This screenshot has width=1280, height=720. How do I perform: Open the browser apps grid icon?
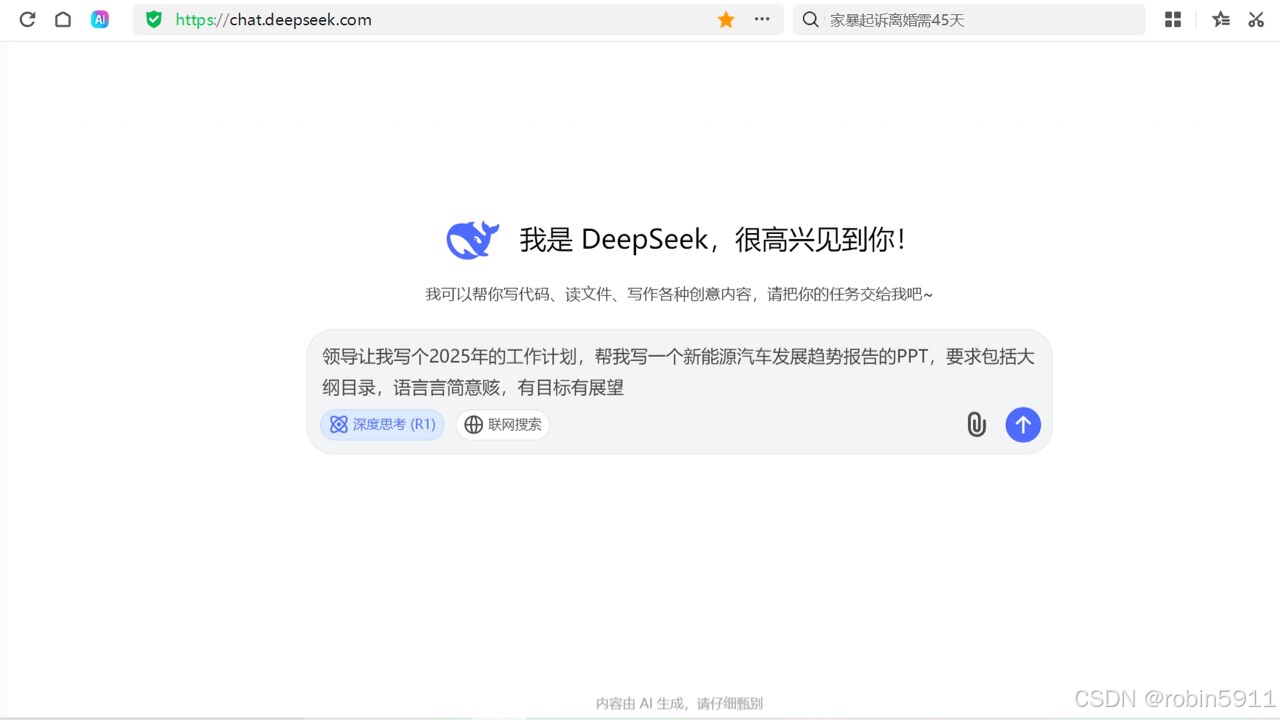[1173, 19]
